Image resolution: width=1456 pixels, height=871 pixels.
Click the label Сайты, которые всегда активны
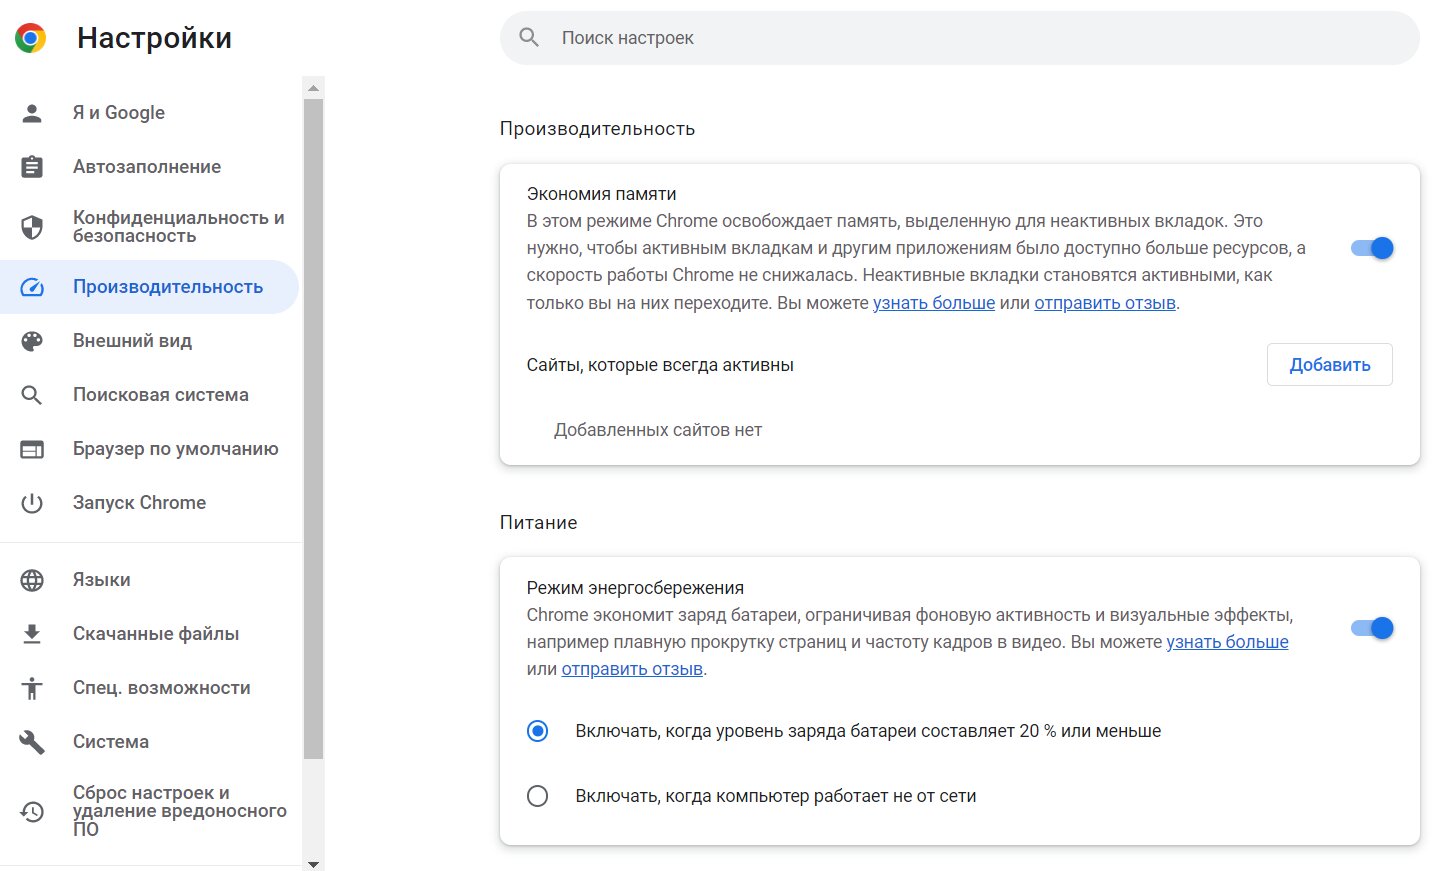660,365
